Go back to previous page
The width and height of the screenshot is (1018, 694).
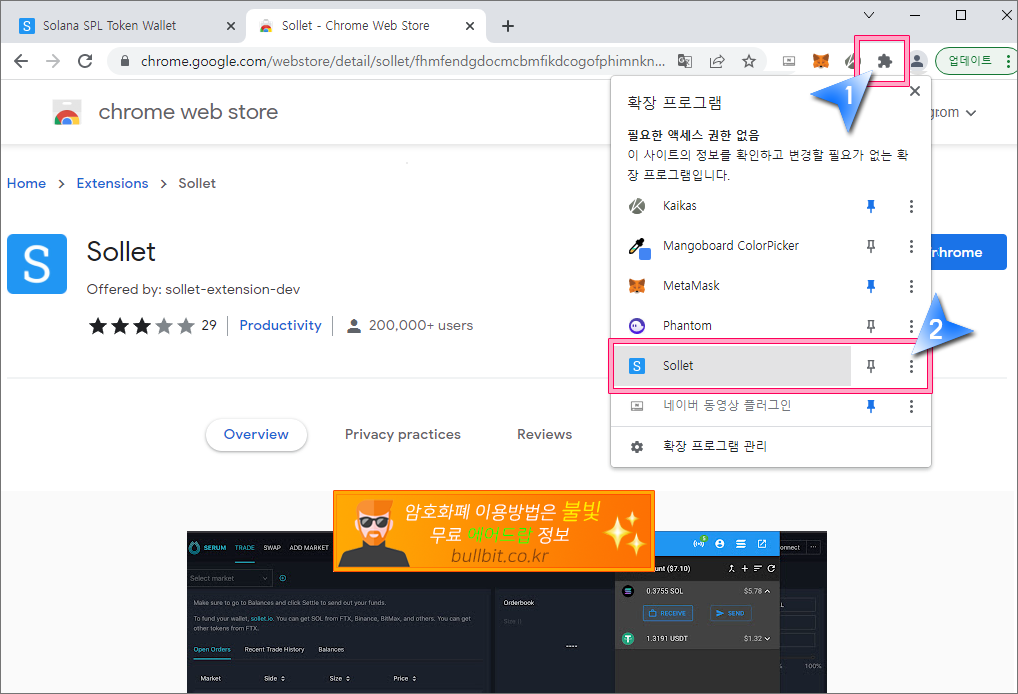tap(21, 61)
